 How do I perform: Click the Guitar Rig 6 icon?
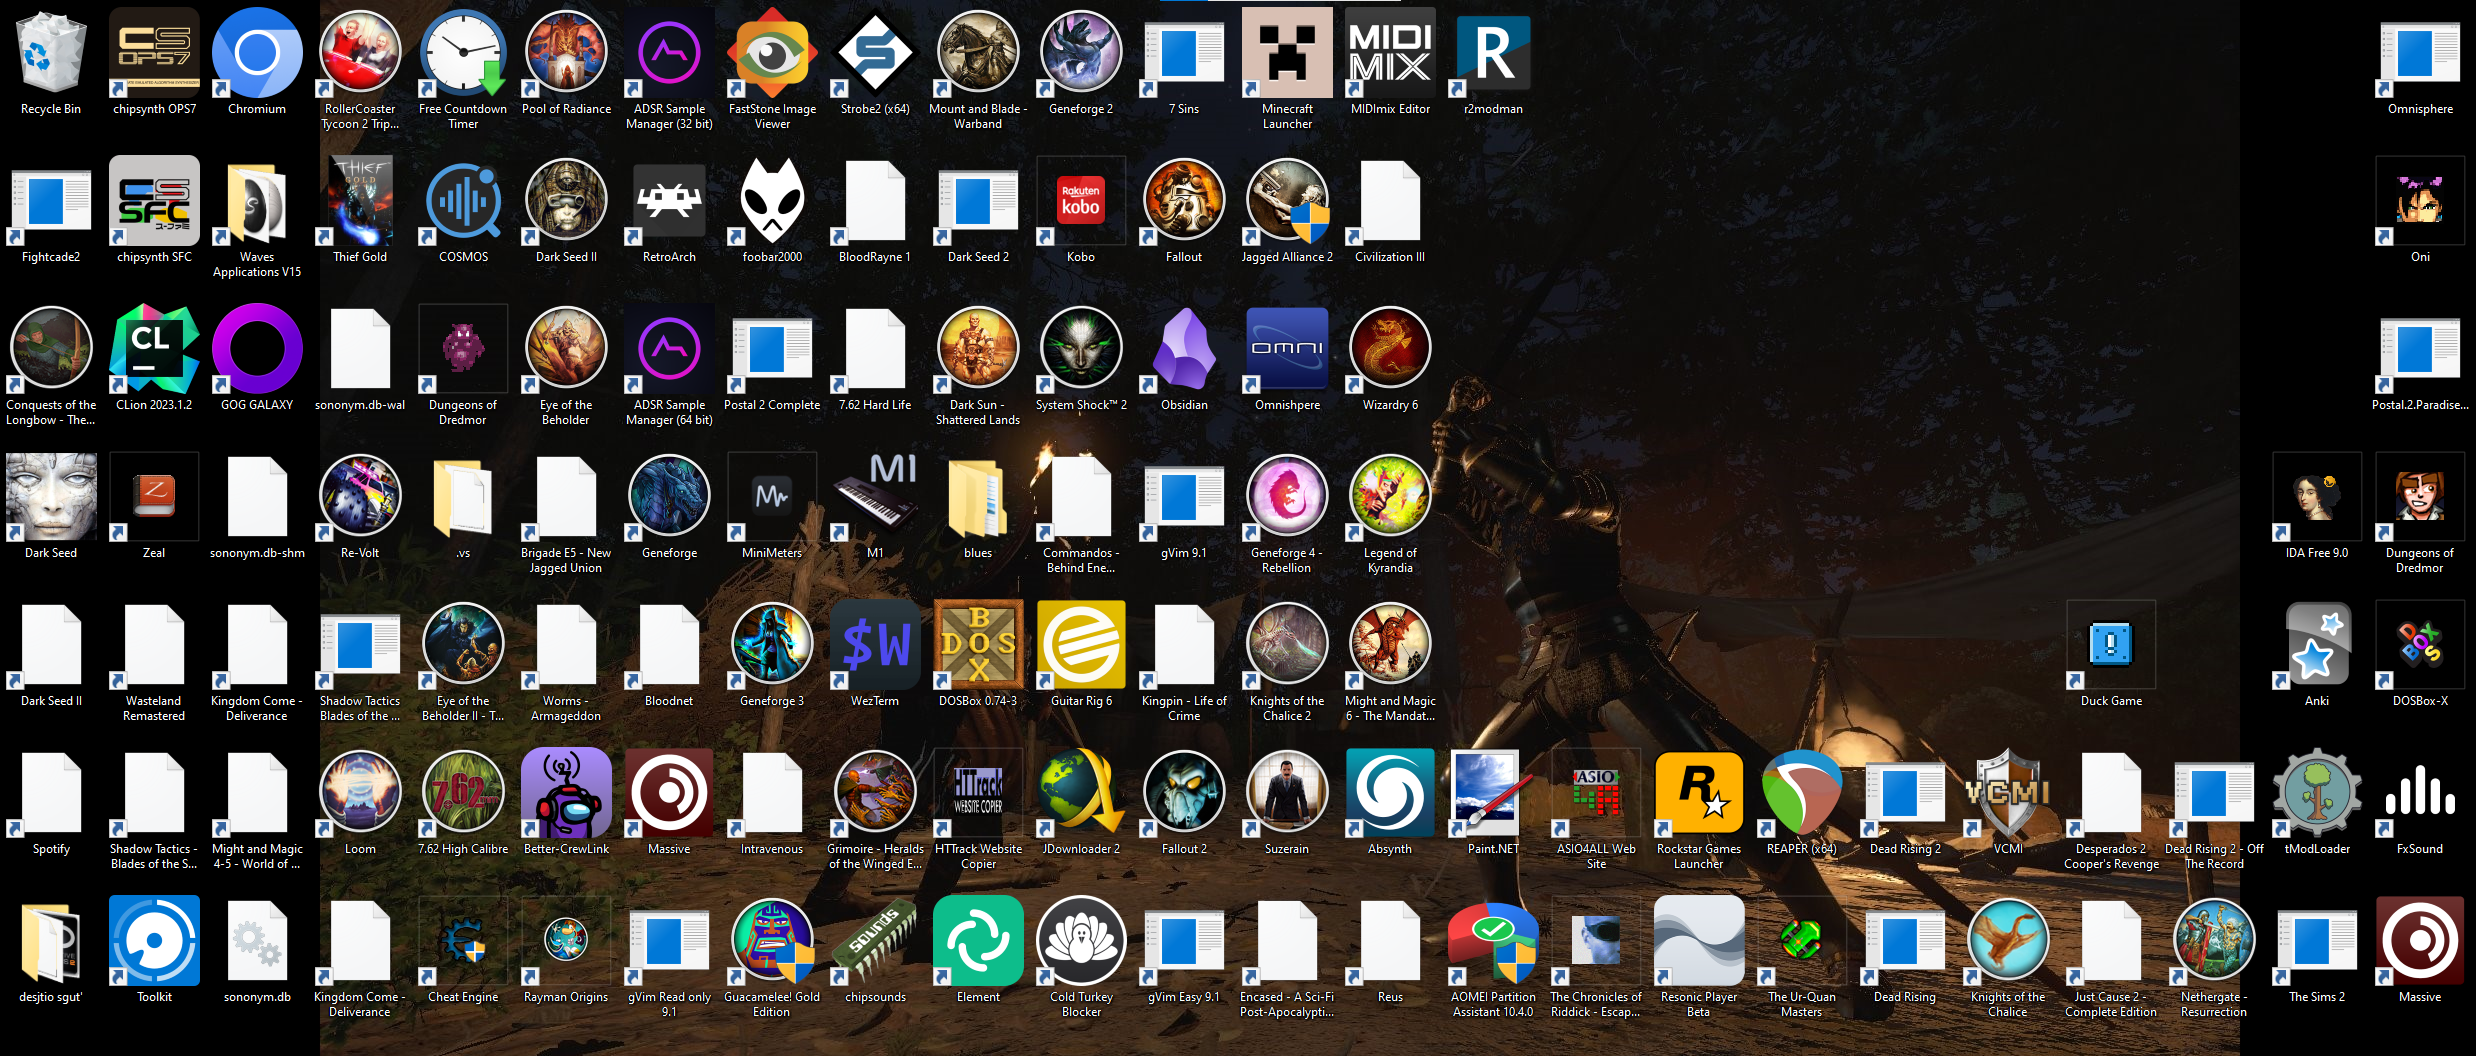(1081, 645)
